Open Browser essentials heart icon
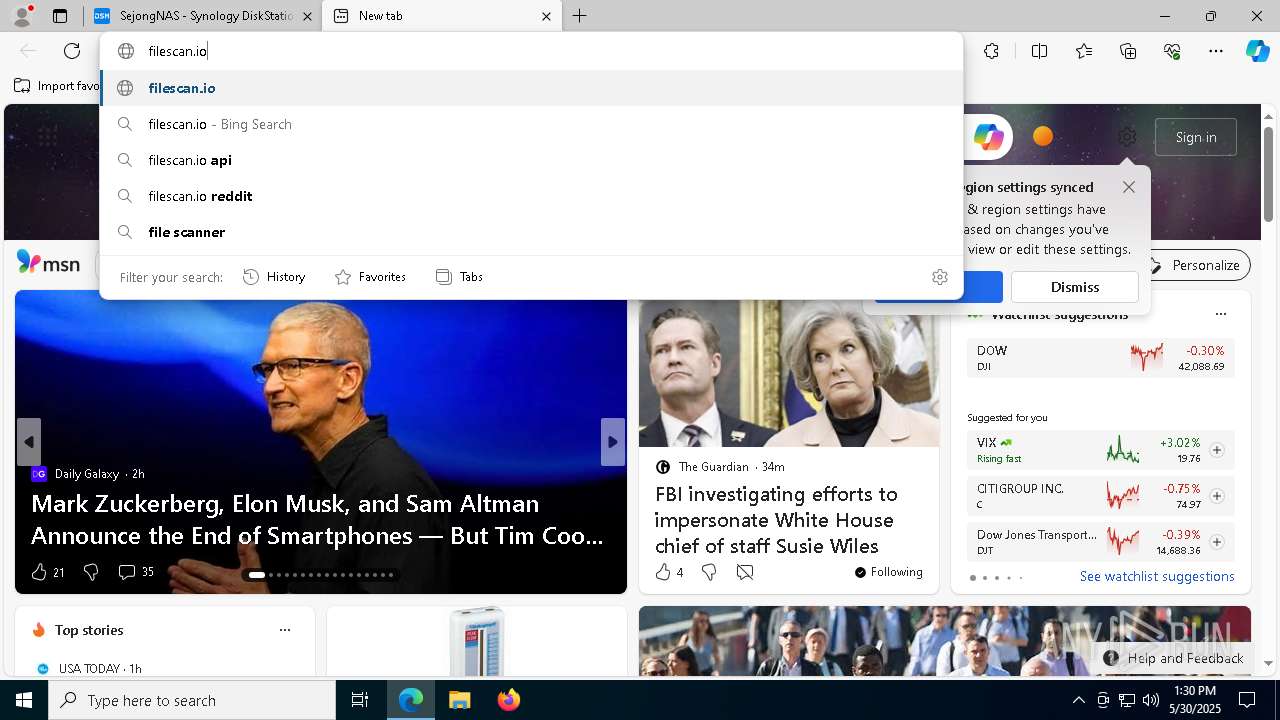 point(1172,51)
